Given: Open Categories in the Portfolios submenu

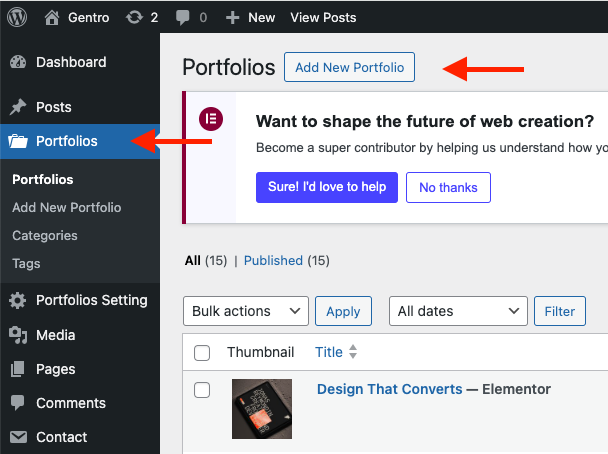Looking at the screenshot, I should (45, 236).
